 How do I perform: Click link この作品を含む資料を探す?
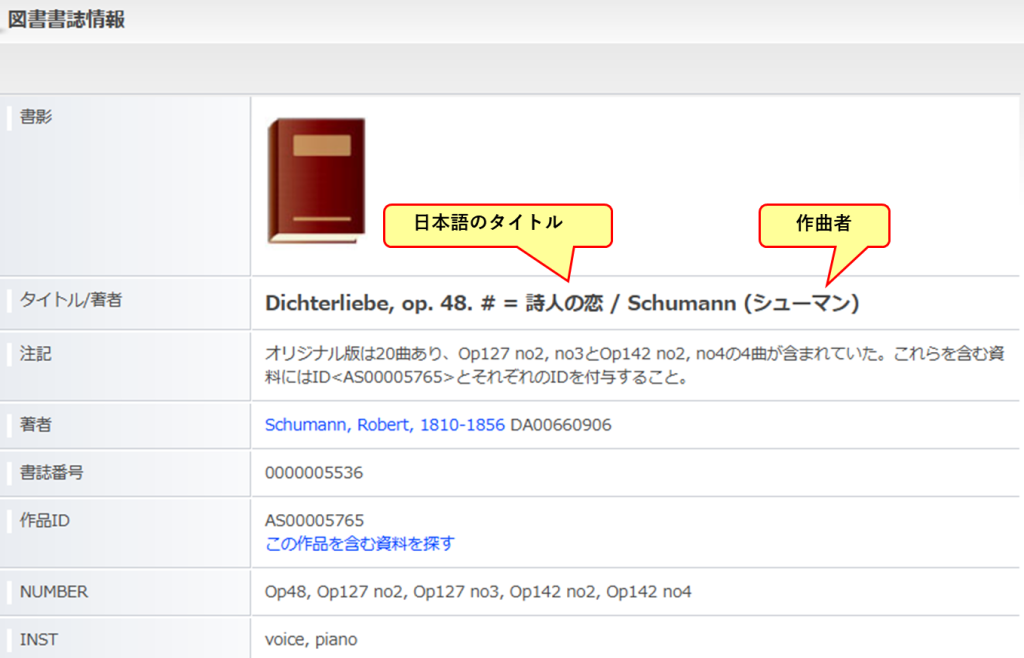[359, 543]
